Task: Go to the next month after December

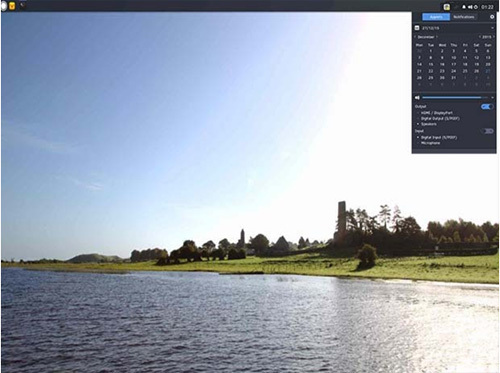Action: 437,37
